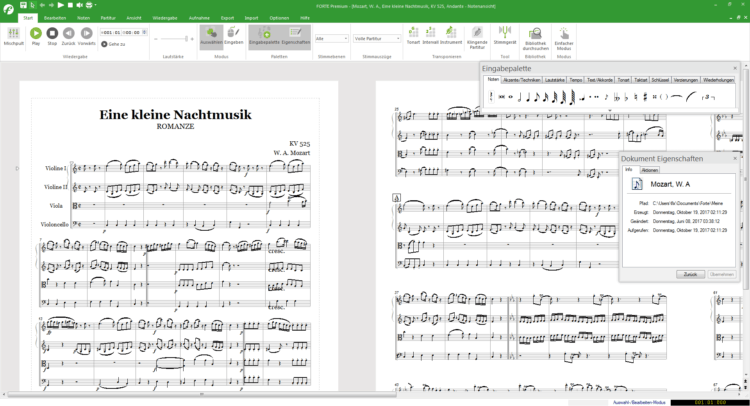The width and height of the screenshot is (750, 406).
Task: Toggle Auswählen mode
Action: 211,36
